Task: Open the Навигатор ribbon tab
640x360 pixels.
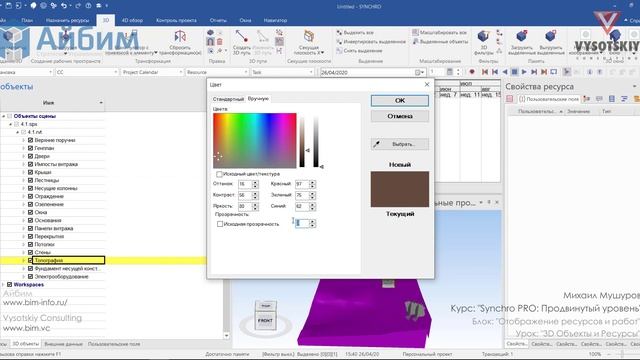Action: pyautogui.click(x=275, y=20)
